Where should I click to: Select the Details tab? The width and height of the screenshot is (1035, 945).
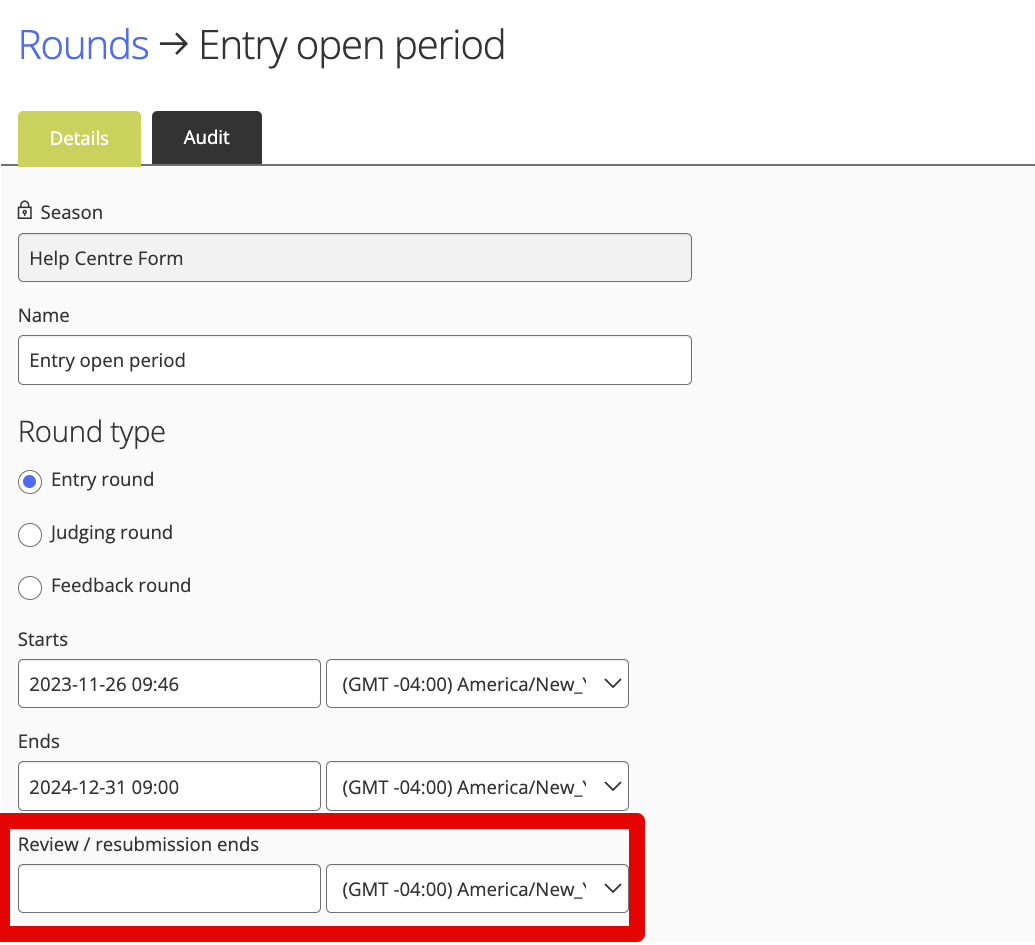point(79,137)
